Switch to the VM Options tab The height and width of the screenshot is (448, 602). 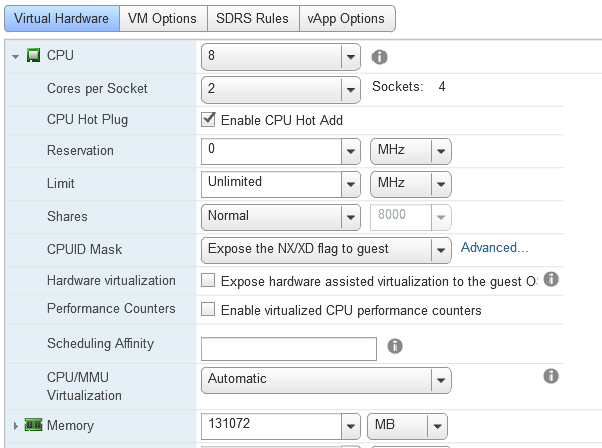point(164,18)
